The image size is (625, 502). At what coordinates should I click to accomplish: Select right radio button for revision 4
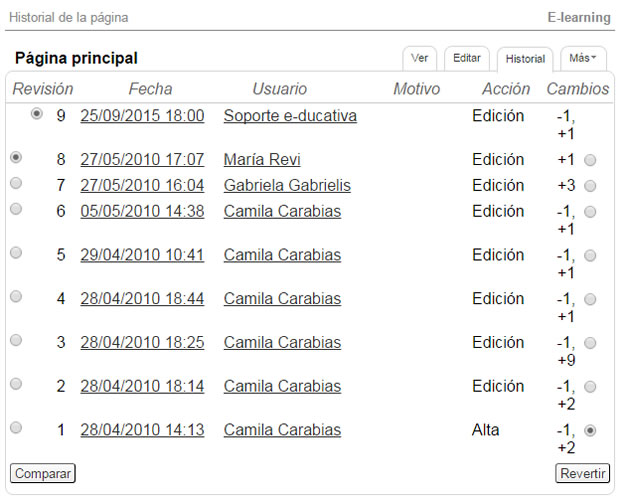590,299
